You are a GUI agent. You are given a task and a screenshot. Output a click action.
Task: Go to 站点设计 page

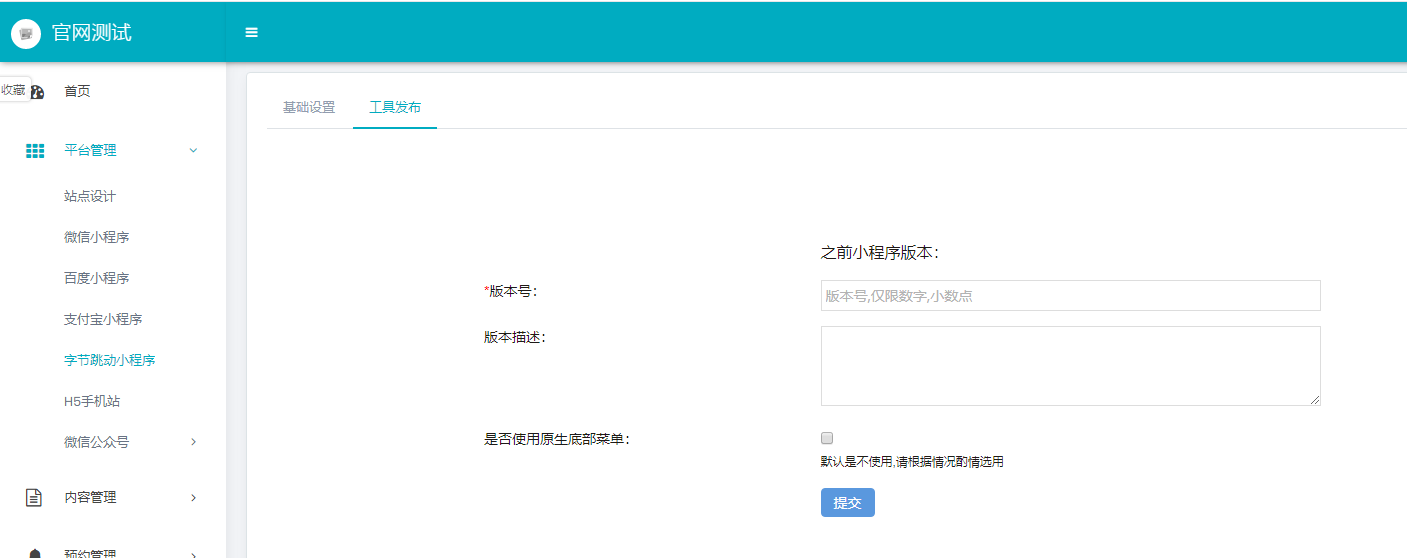(90, 196)
